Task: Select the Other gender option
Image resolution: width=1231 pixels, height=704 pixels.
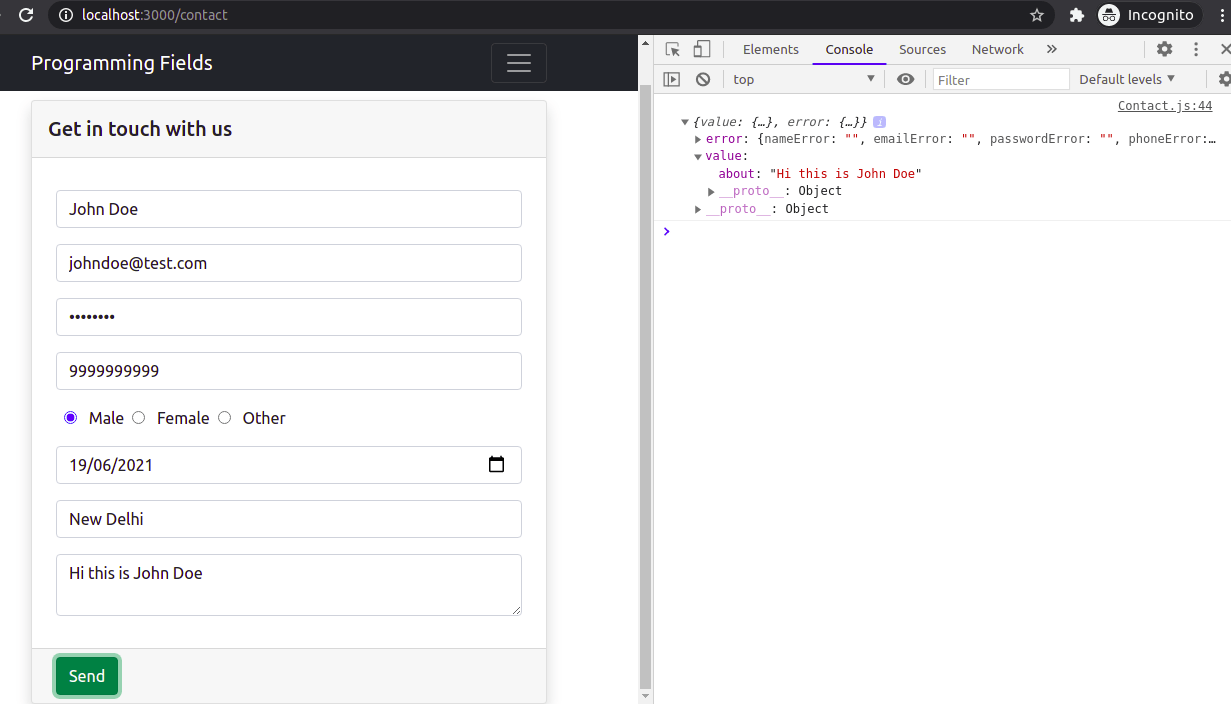Action: point(224,417)
